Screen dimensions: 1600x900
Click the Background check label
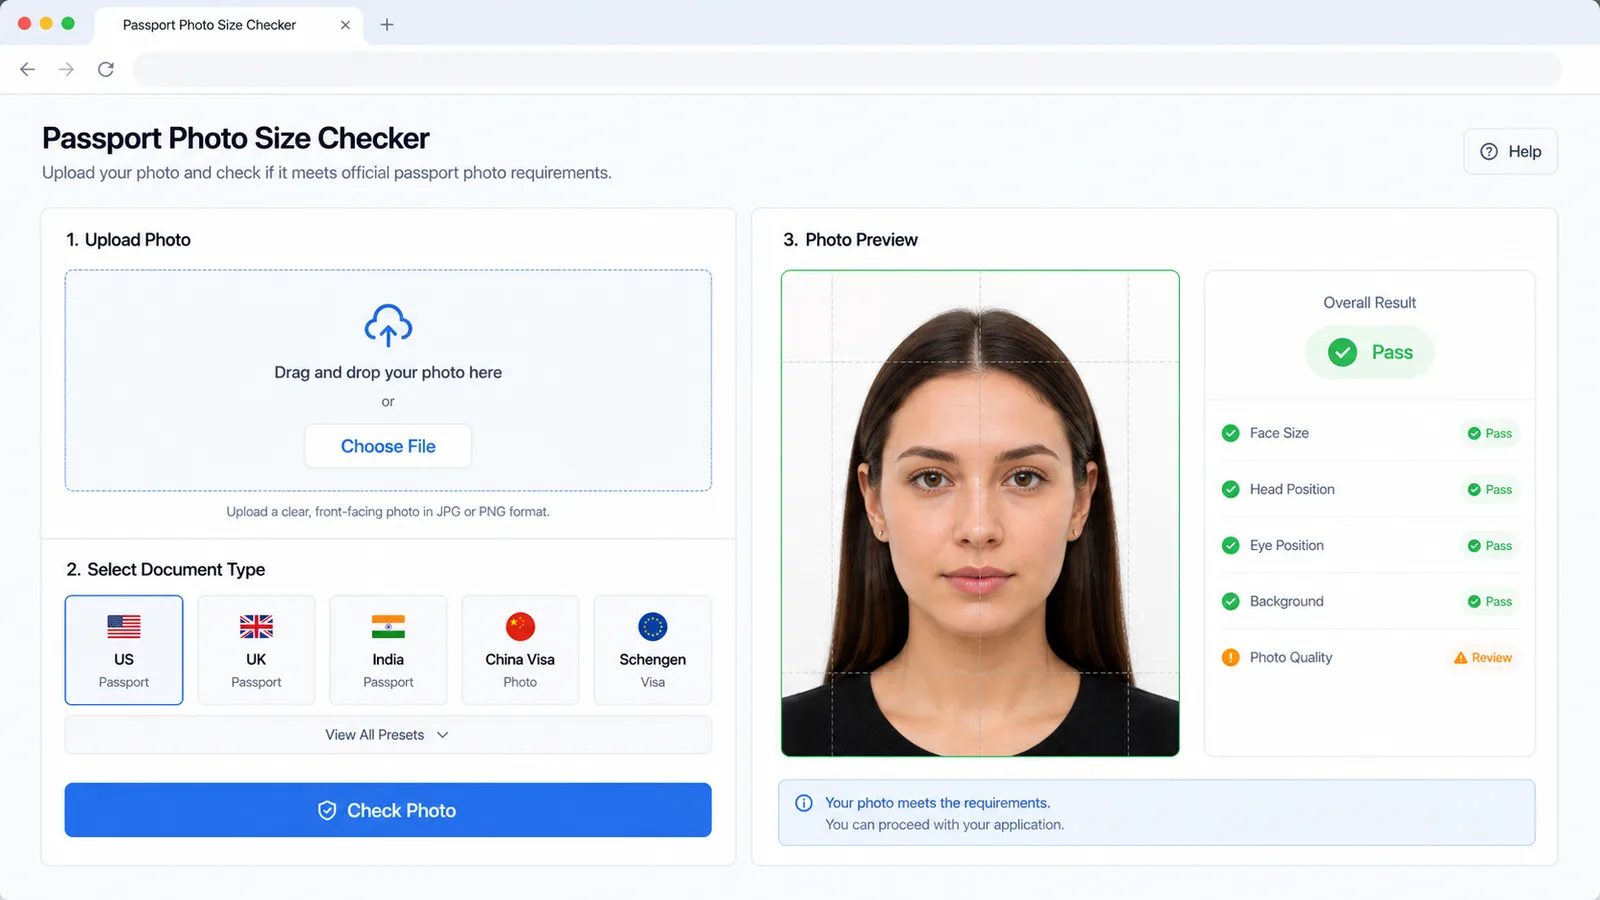[x=1286, y=601]
